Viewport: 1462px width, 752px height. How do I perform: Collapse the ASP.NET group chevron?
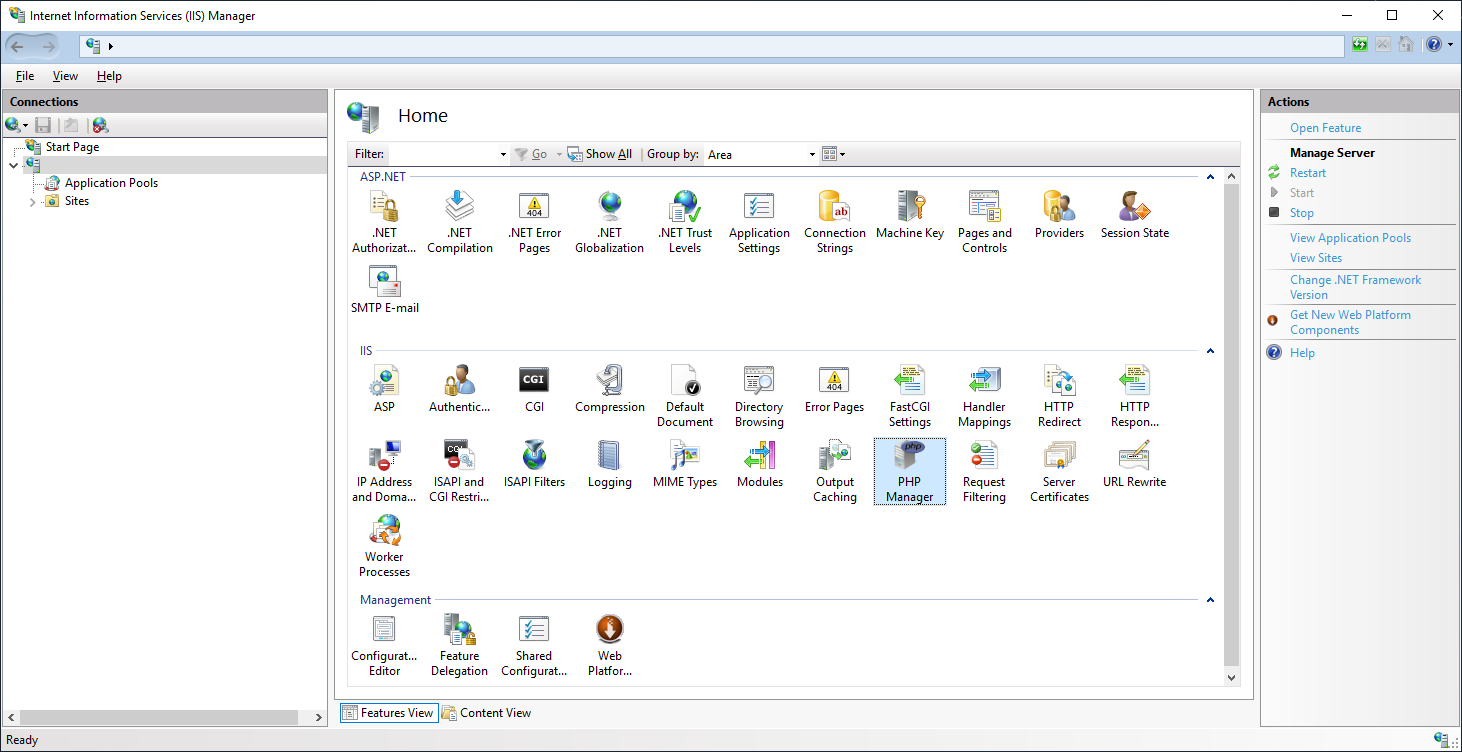tap(1210, 177)
